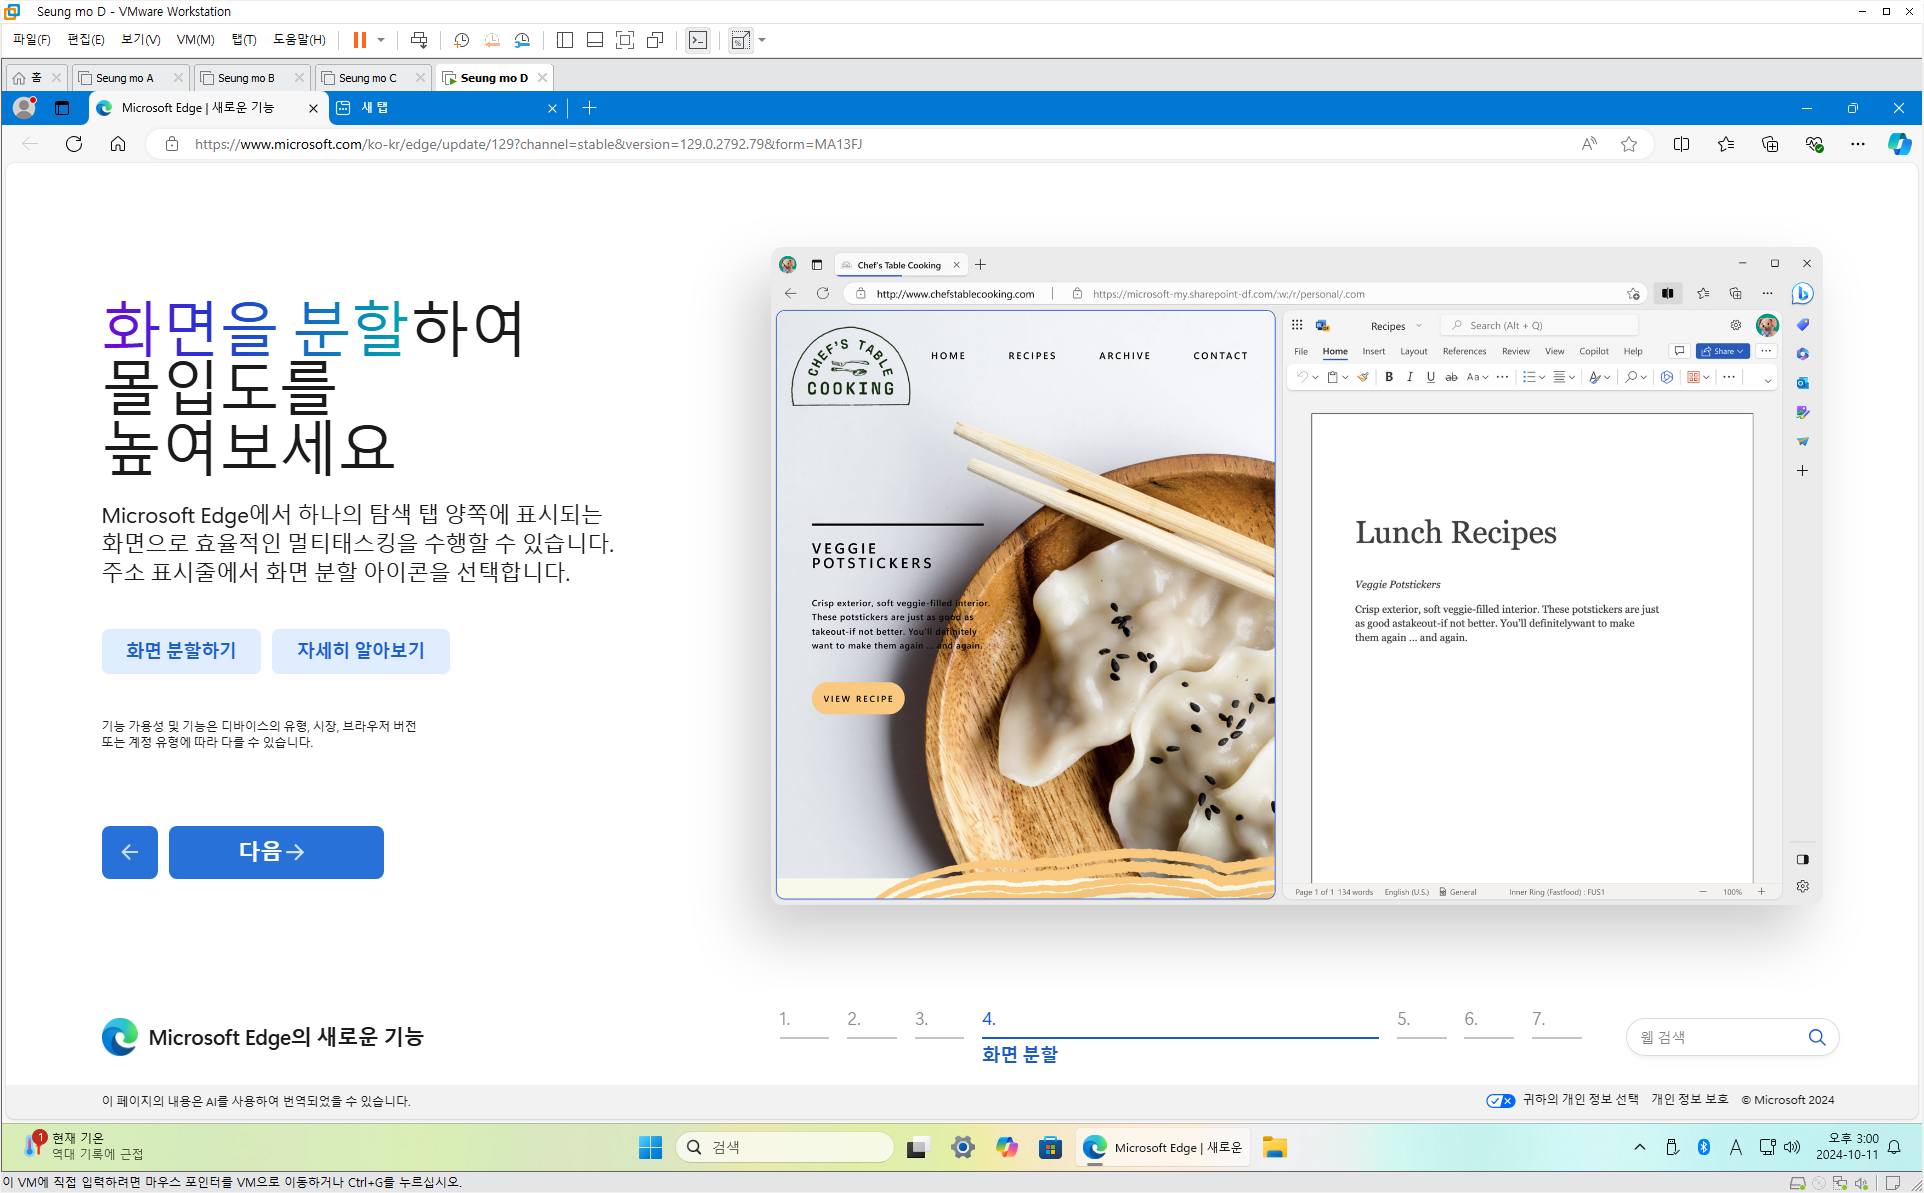Click the 화면 분할하기 button

click(x=181, y=651)
